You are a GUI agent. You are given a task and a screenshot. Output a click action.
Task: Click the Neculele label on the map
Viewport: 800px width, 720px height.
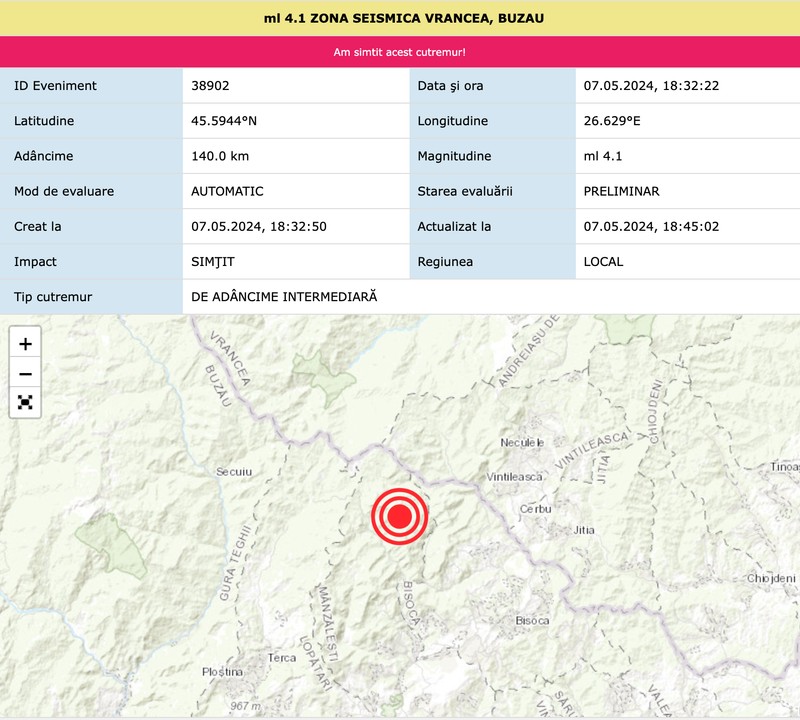[x=522, y=443]
